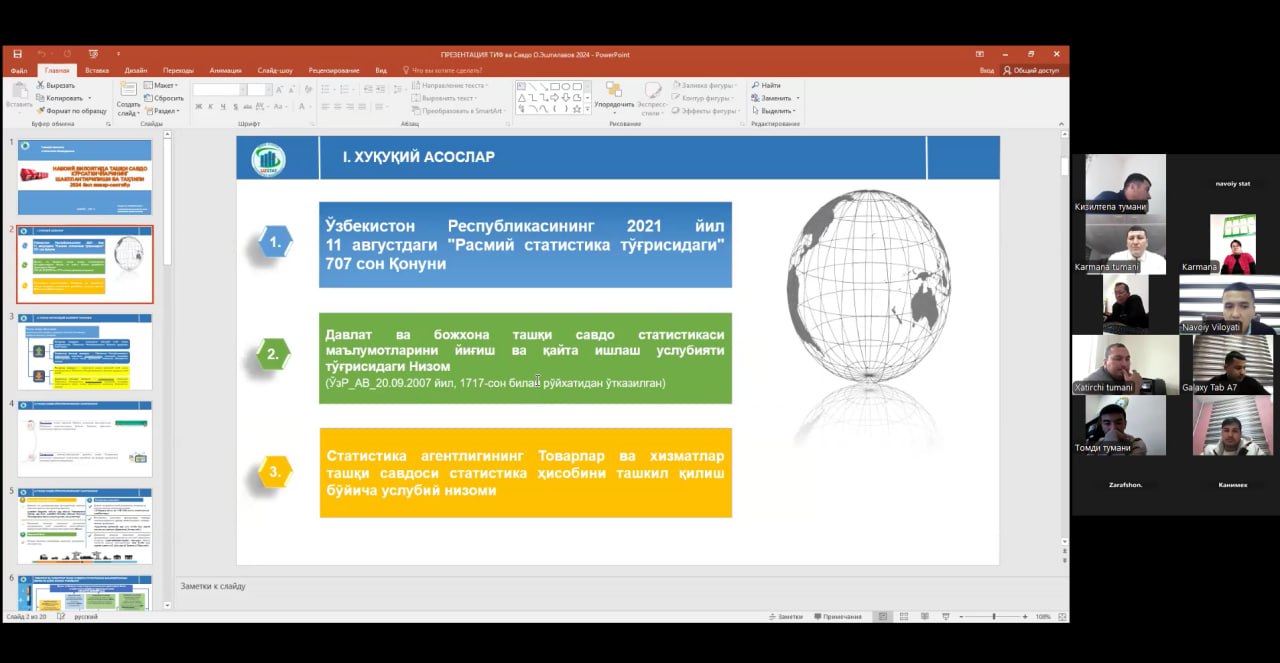This screenshot has width=1280, height=663.
Task: Adjust the zoom slider in status bar
Action: [x=993, y=617]
